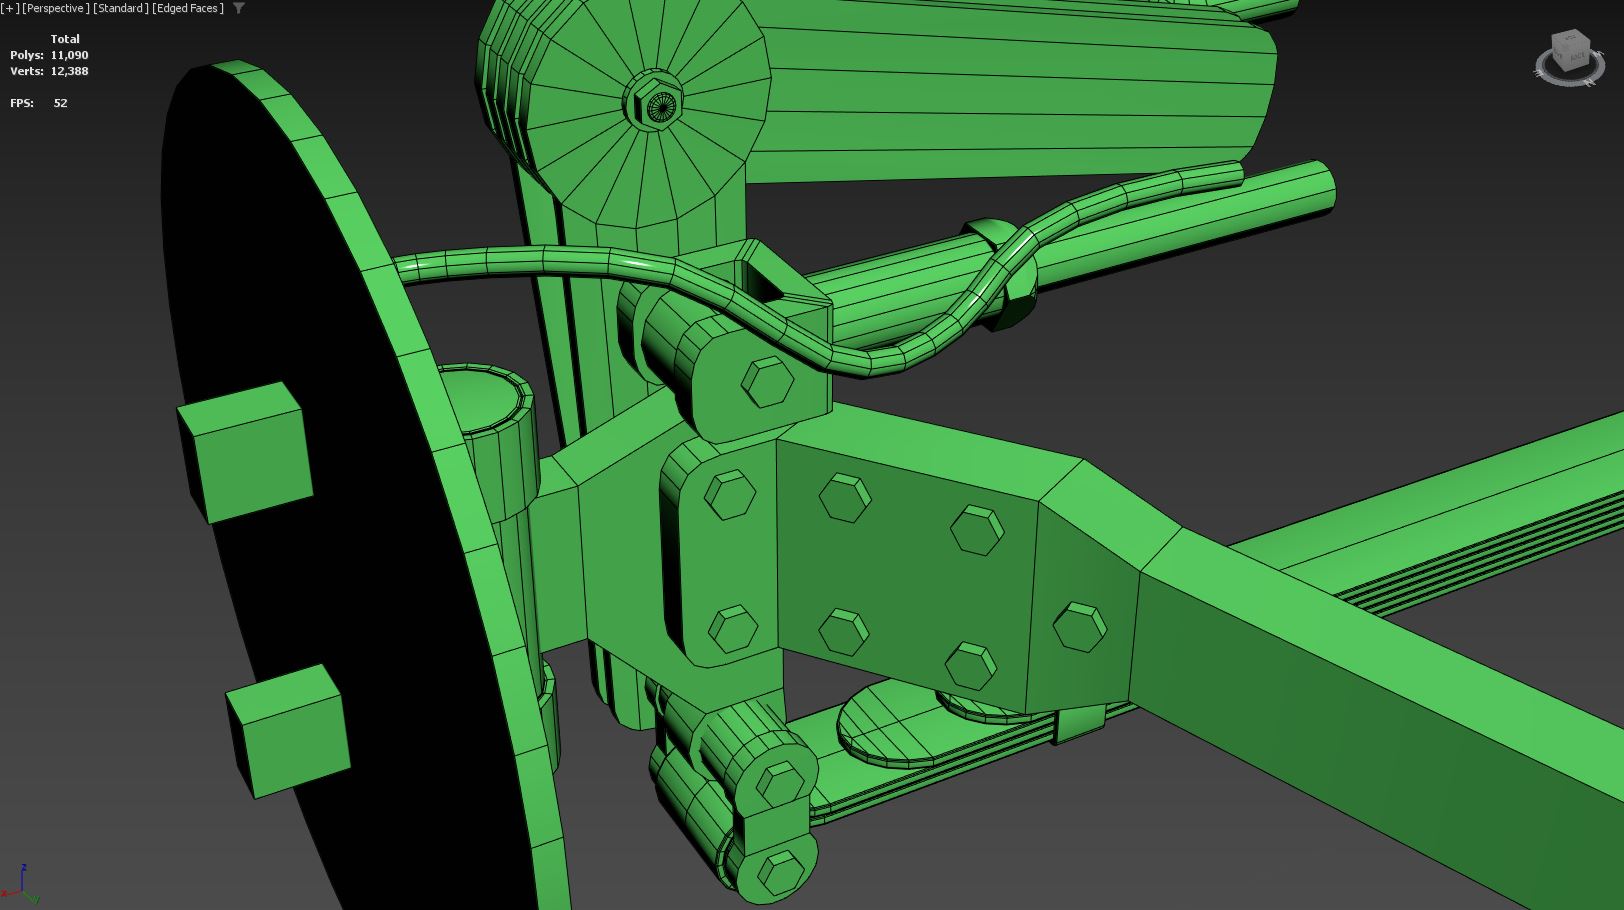Click the viewport filter funnel icon
Screen dimensions: 1624x910
pos(239,8)
